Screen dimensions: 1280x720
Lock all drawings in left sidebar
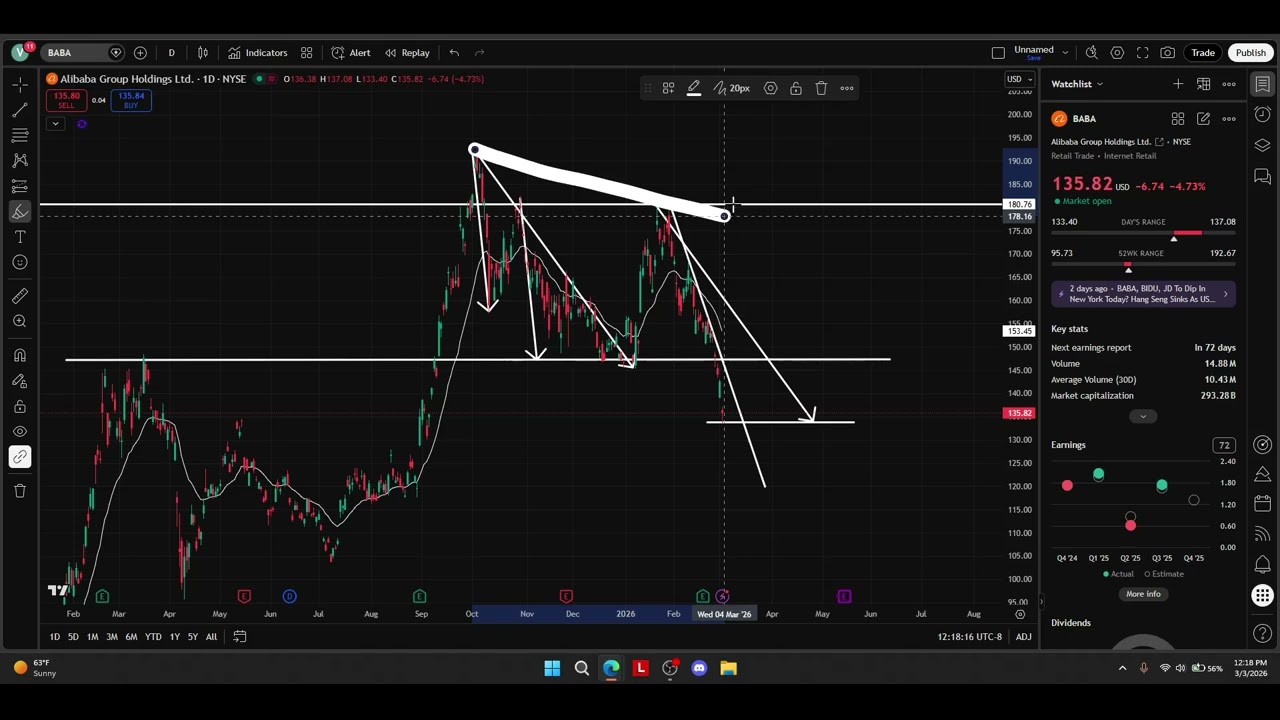click(x=19, y=406)
